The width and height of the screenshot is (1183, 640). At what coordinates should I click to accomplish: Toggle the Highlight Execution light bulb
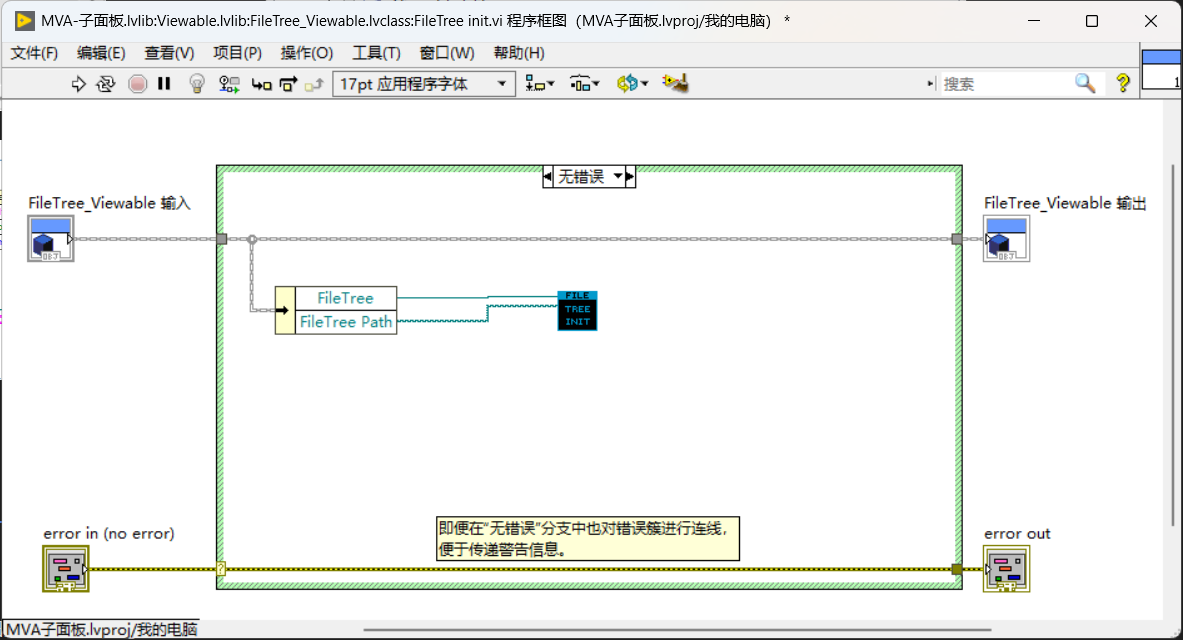pos(197,84)
